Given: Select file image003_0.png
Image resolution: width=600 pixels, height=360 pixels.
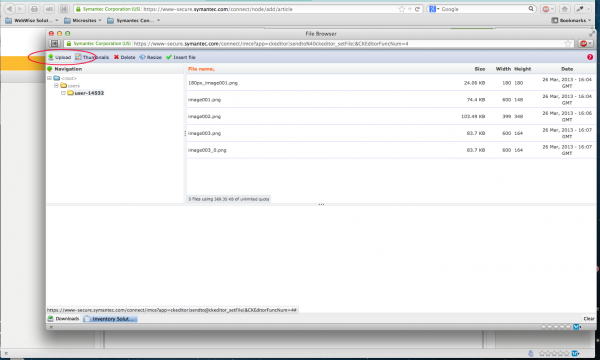Looking at the screenshot, I should coord(391,150).
